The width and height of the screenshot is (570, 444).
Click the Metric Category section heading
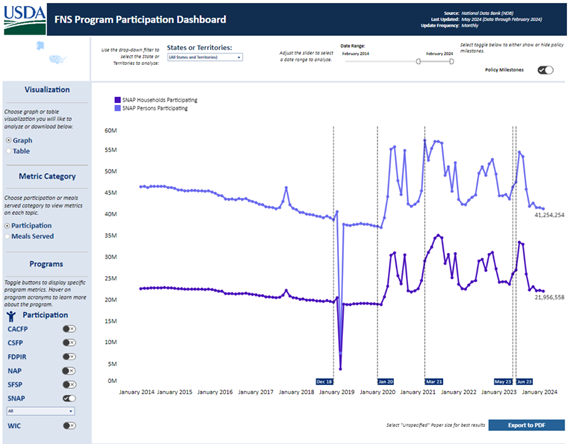click(47, 176)
